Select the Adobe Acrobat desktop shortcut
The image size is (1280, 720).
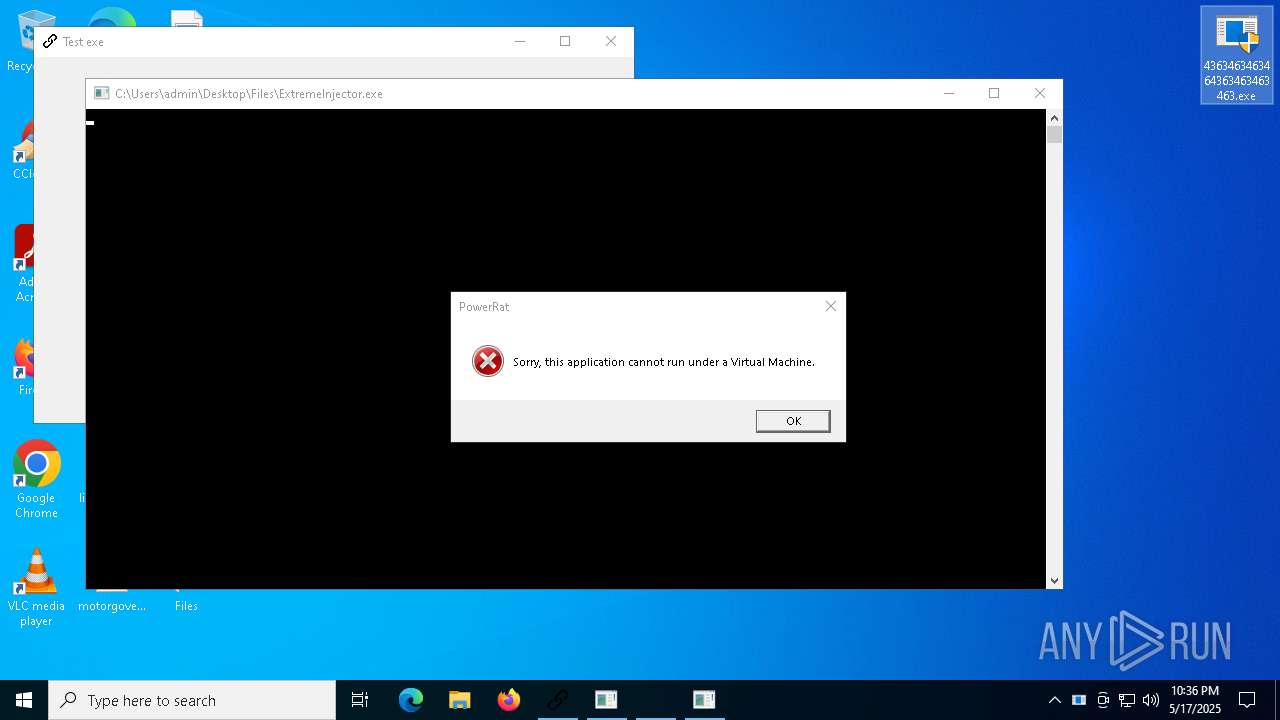click(x=24, y=264)
